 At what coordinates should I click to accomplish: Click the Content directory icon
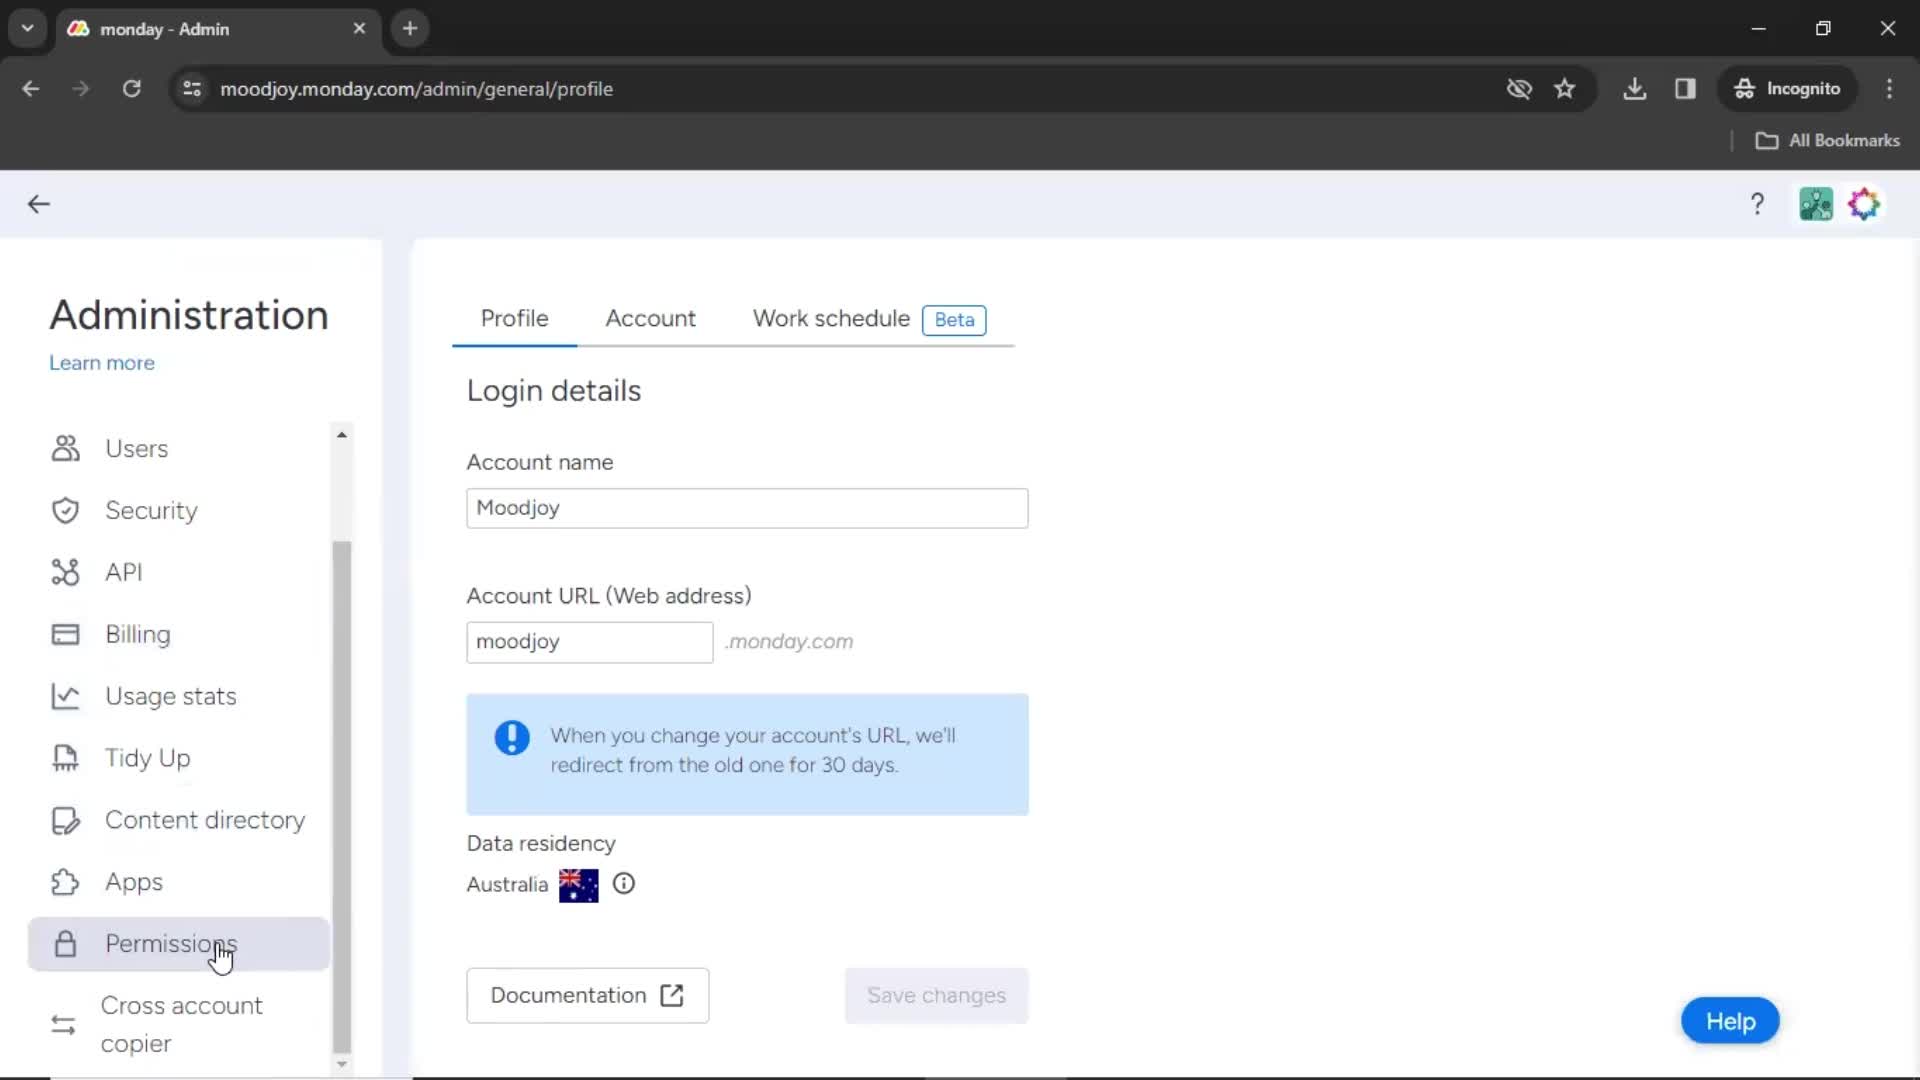[65, 820]
